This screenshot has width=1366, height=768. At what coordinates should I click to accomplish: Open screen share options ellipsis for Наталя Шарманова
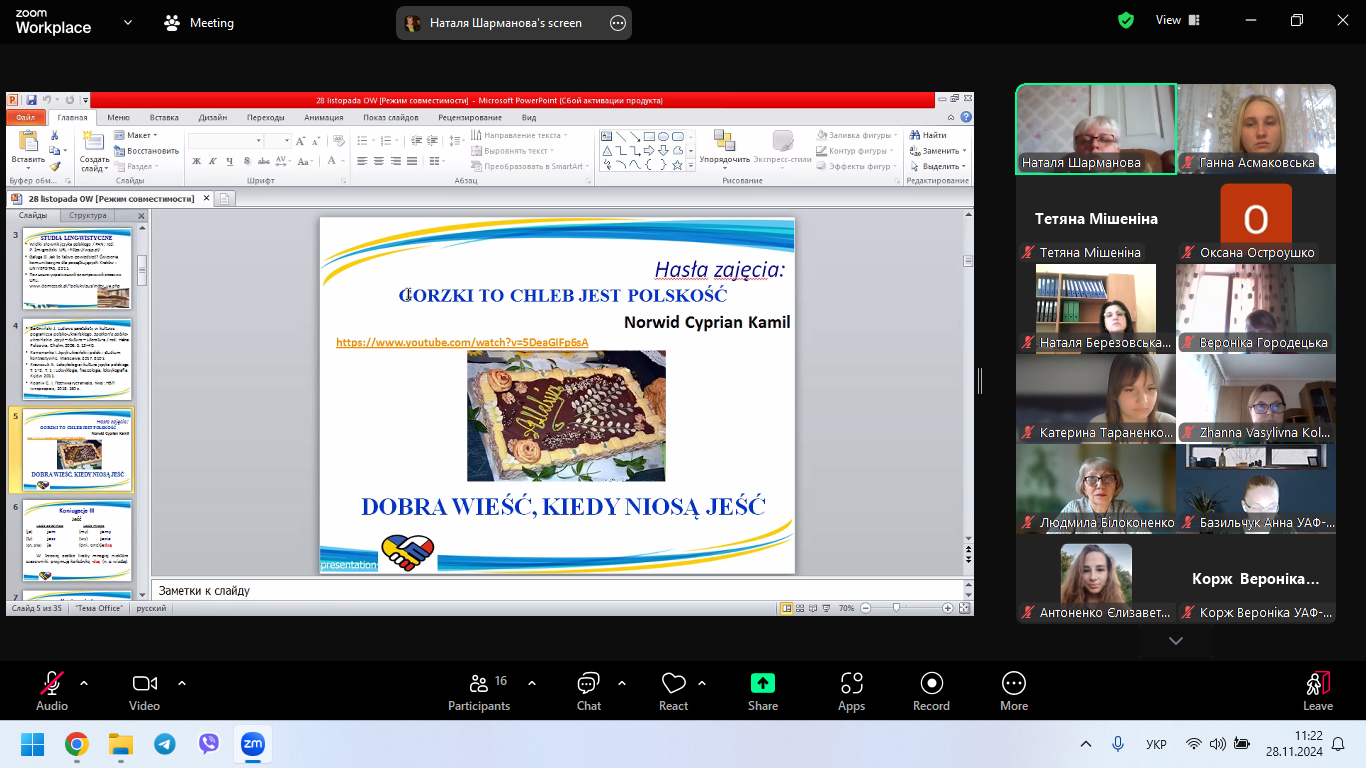[x=618, y=23]
